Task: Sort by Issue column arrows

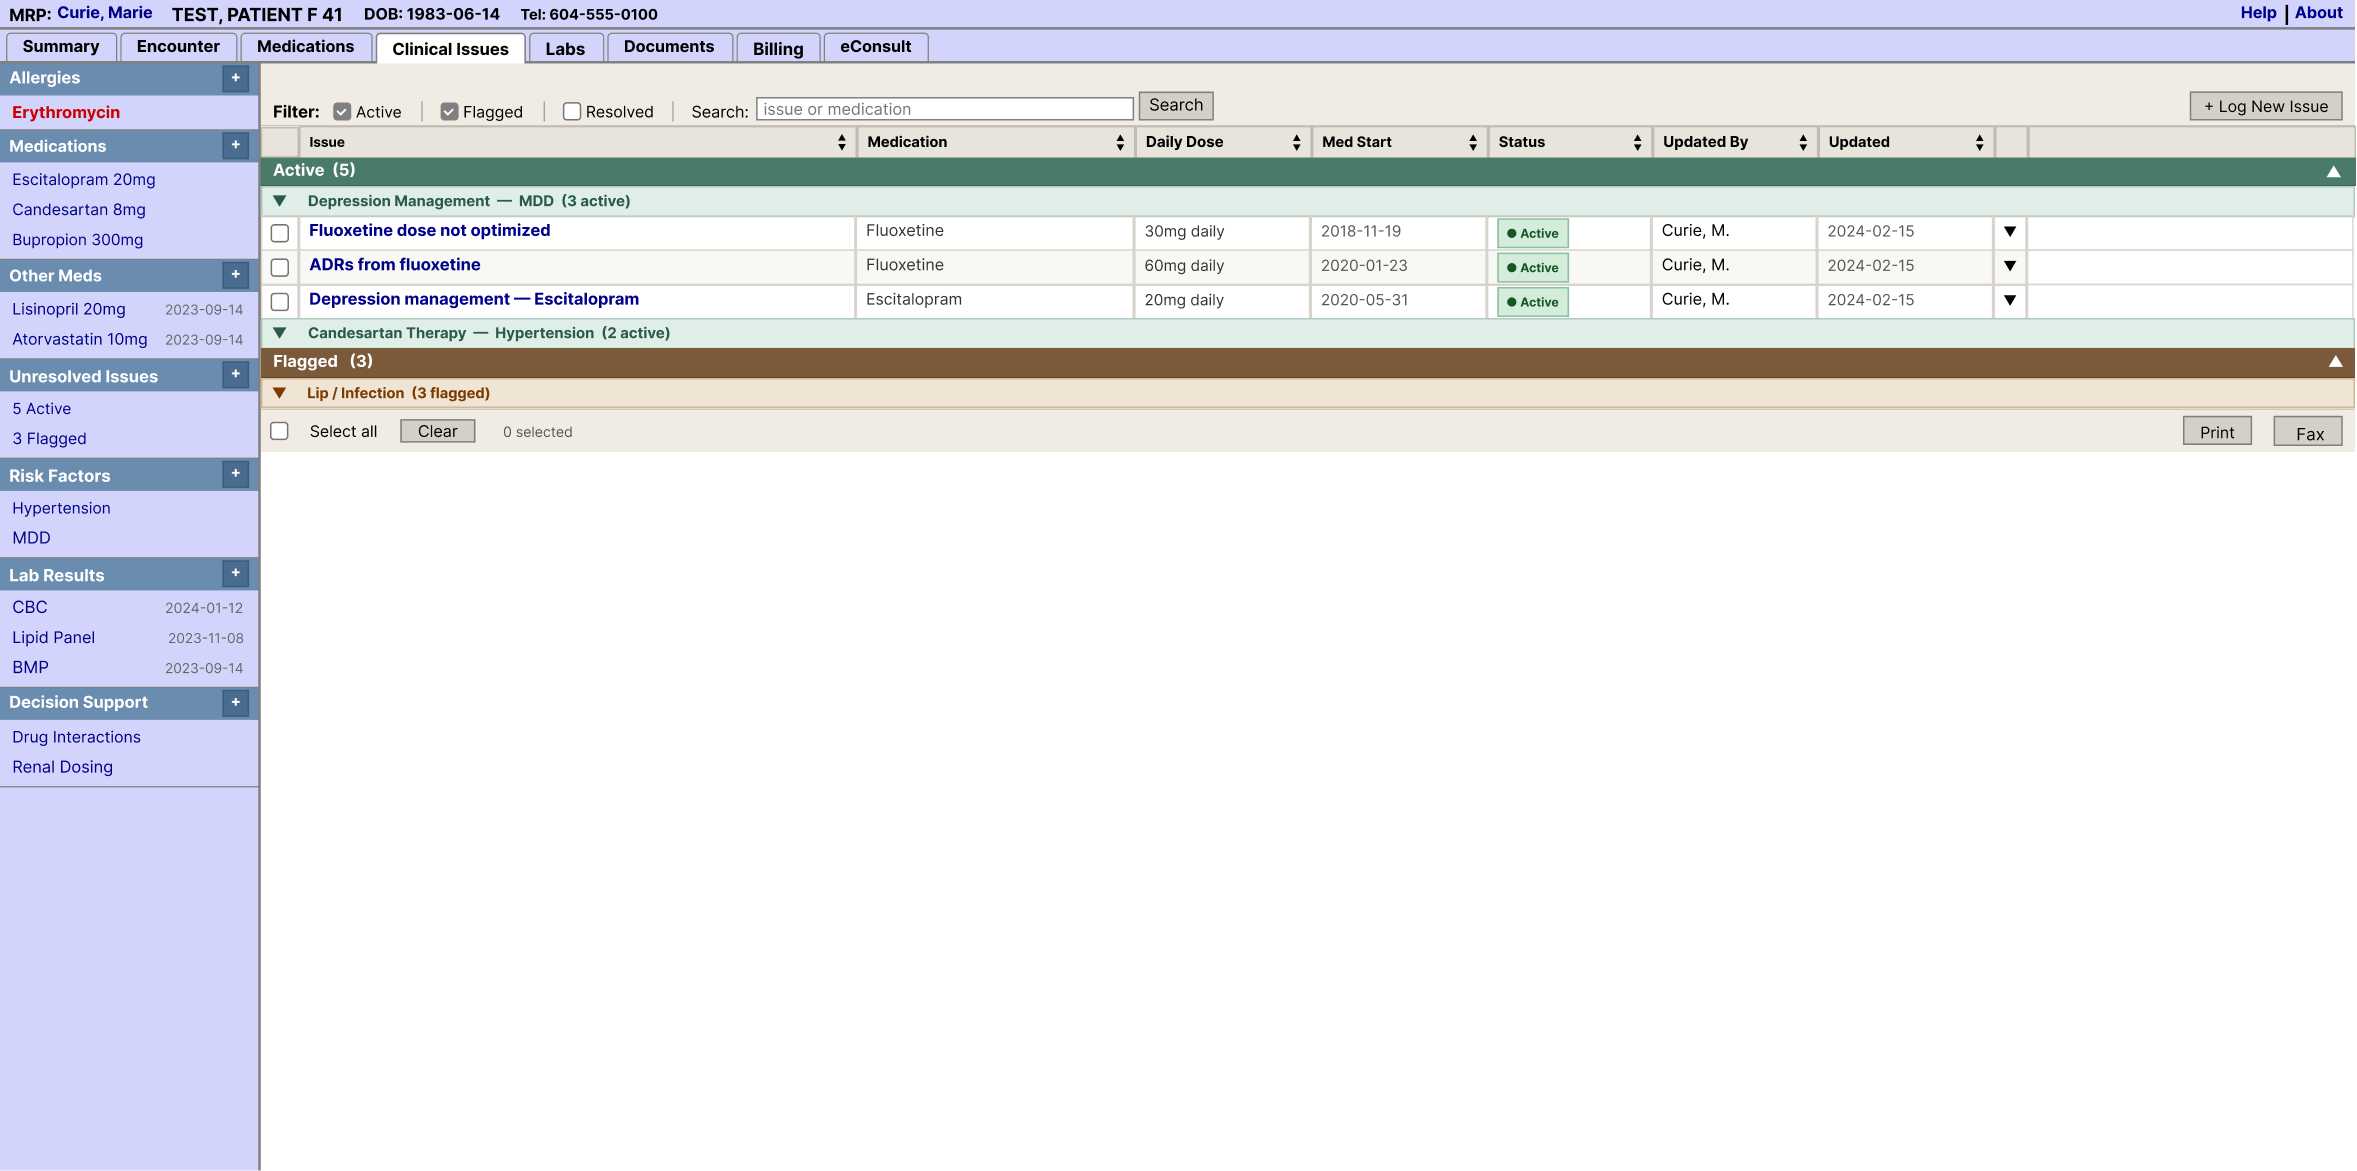Action: (x=841, y=142)
